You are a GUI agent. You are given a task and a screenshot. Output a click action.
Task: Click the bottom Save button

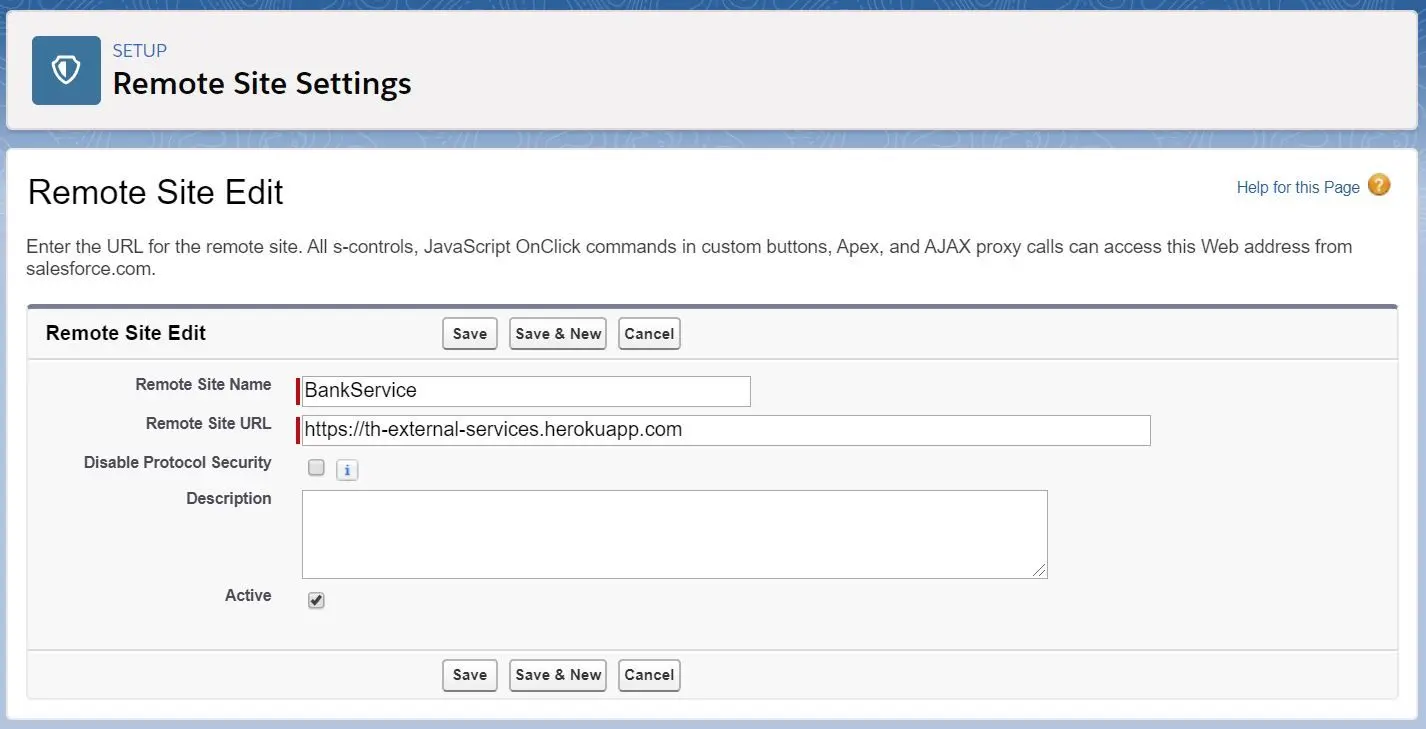point(470,675)
